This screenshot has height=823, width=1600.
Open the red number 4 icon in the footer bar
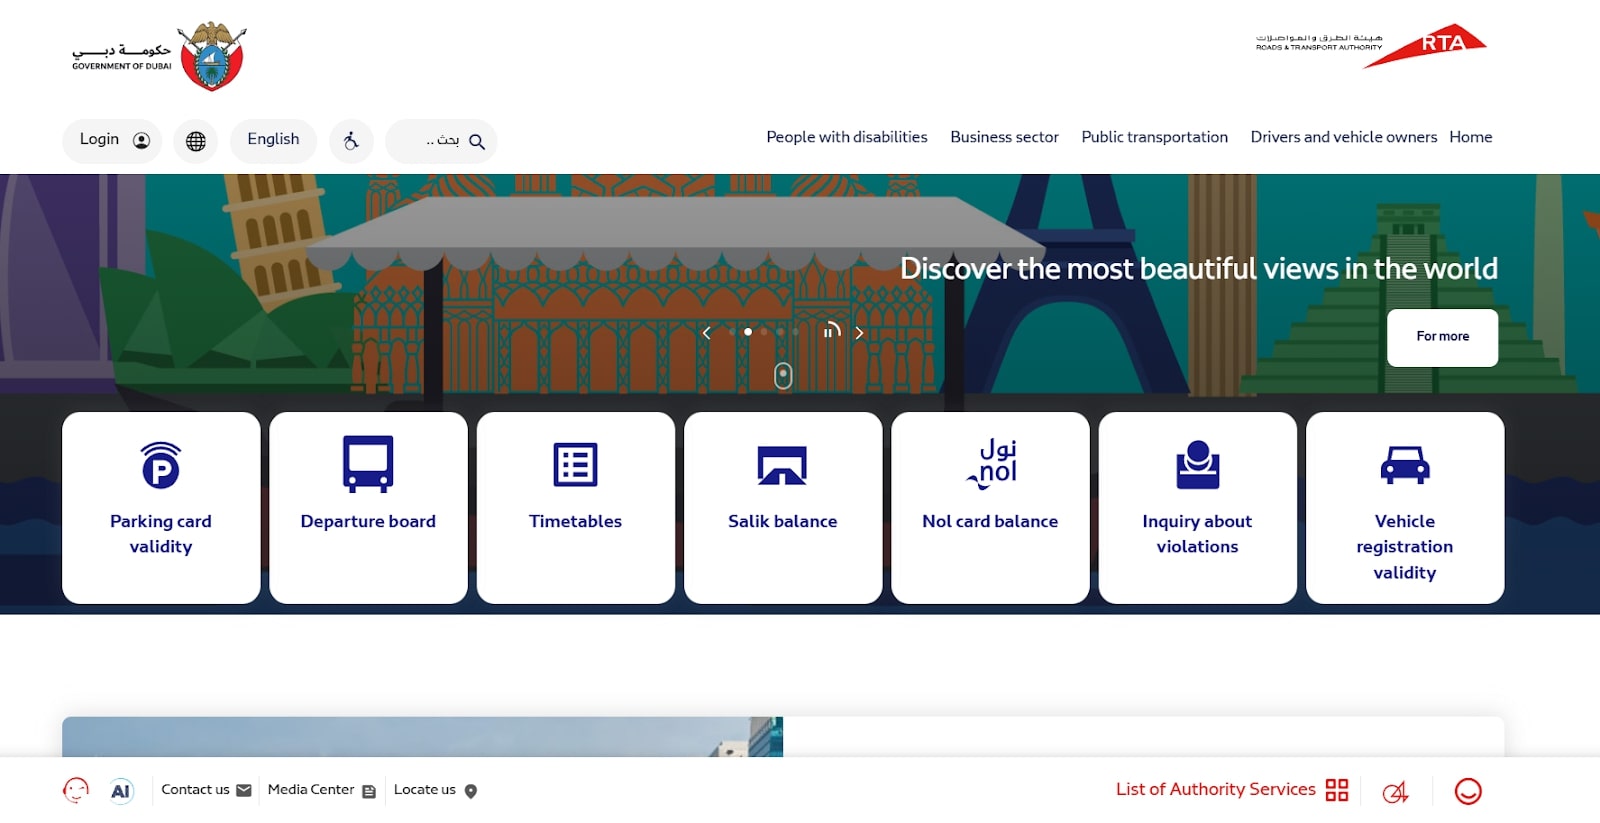(1396, 792)
